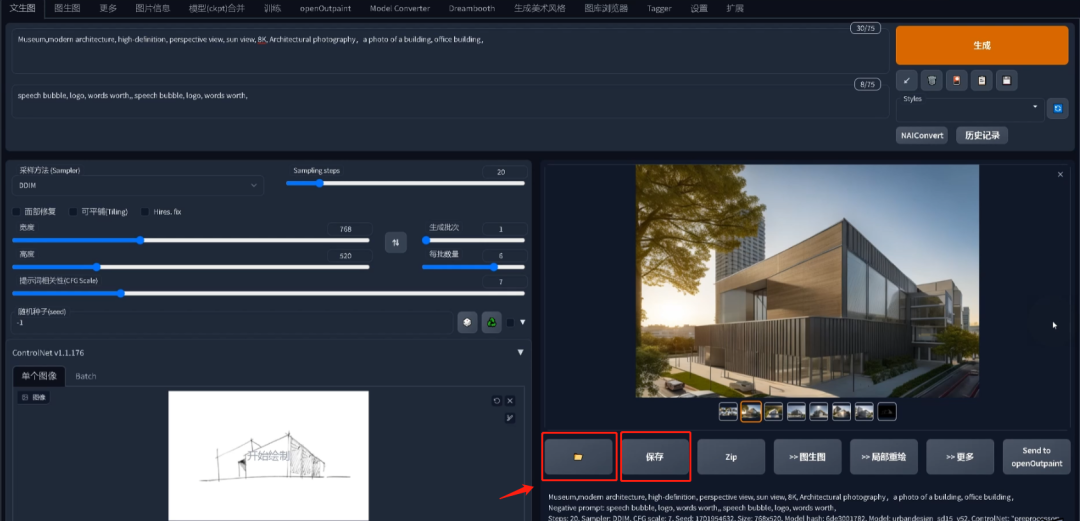Select the last dark thumbnail in the strip
Viewport: 1080px width, 521px height.
887,411
